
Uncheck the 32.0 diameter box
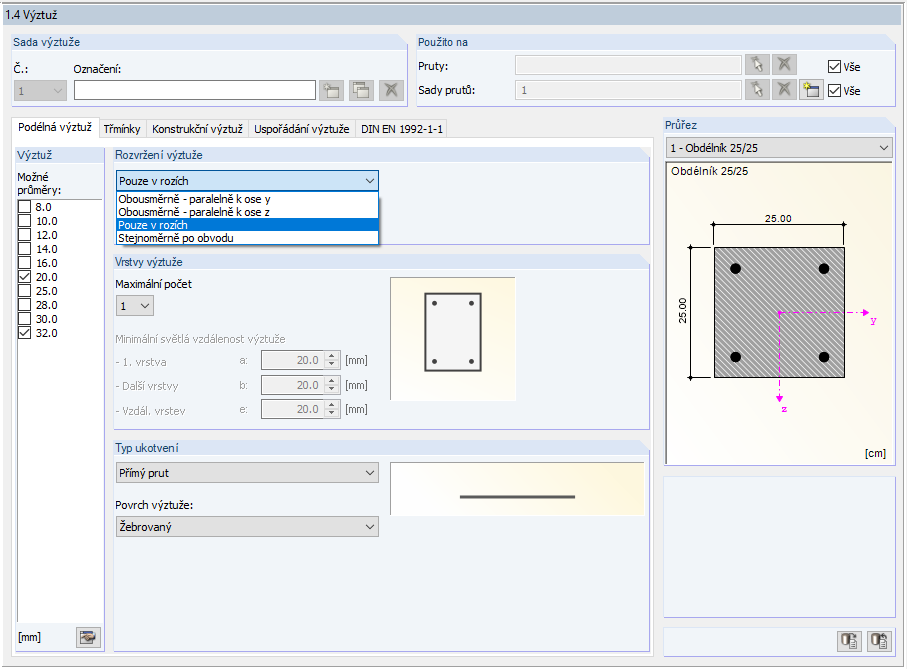pos(24,333)
